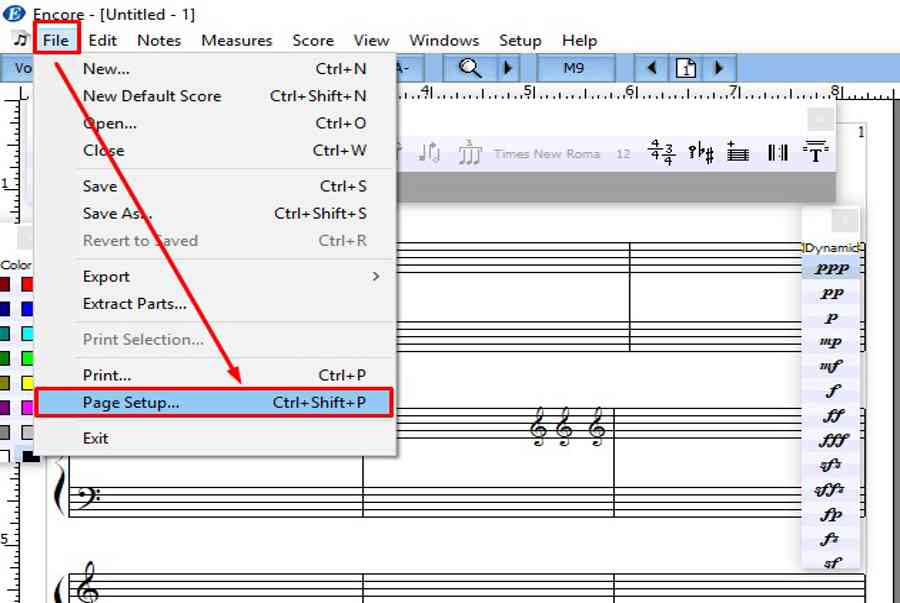Expand the Export submenu

(376, 277)
